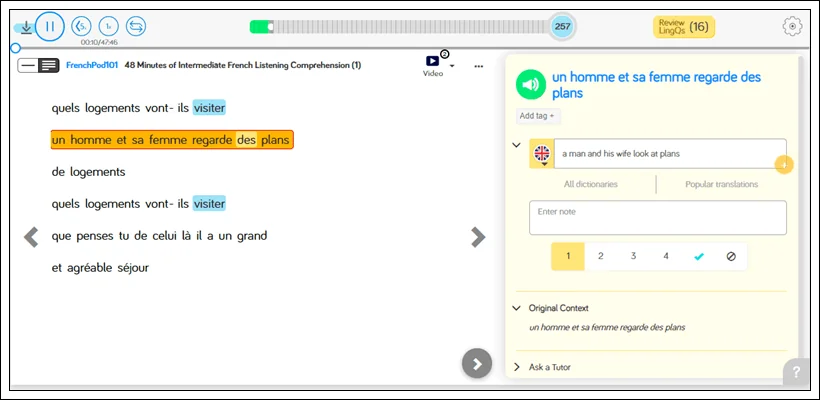This screenshot has width=820, height=400.
Task: Set LingQ status level to 3
Action: click(x=633, y=256)
